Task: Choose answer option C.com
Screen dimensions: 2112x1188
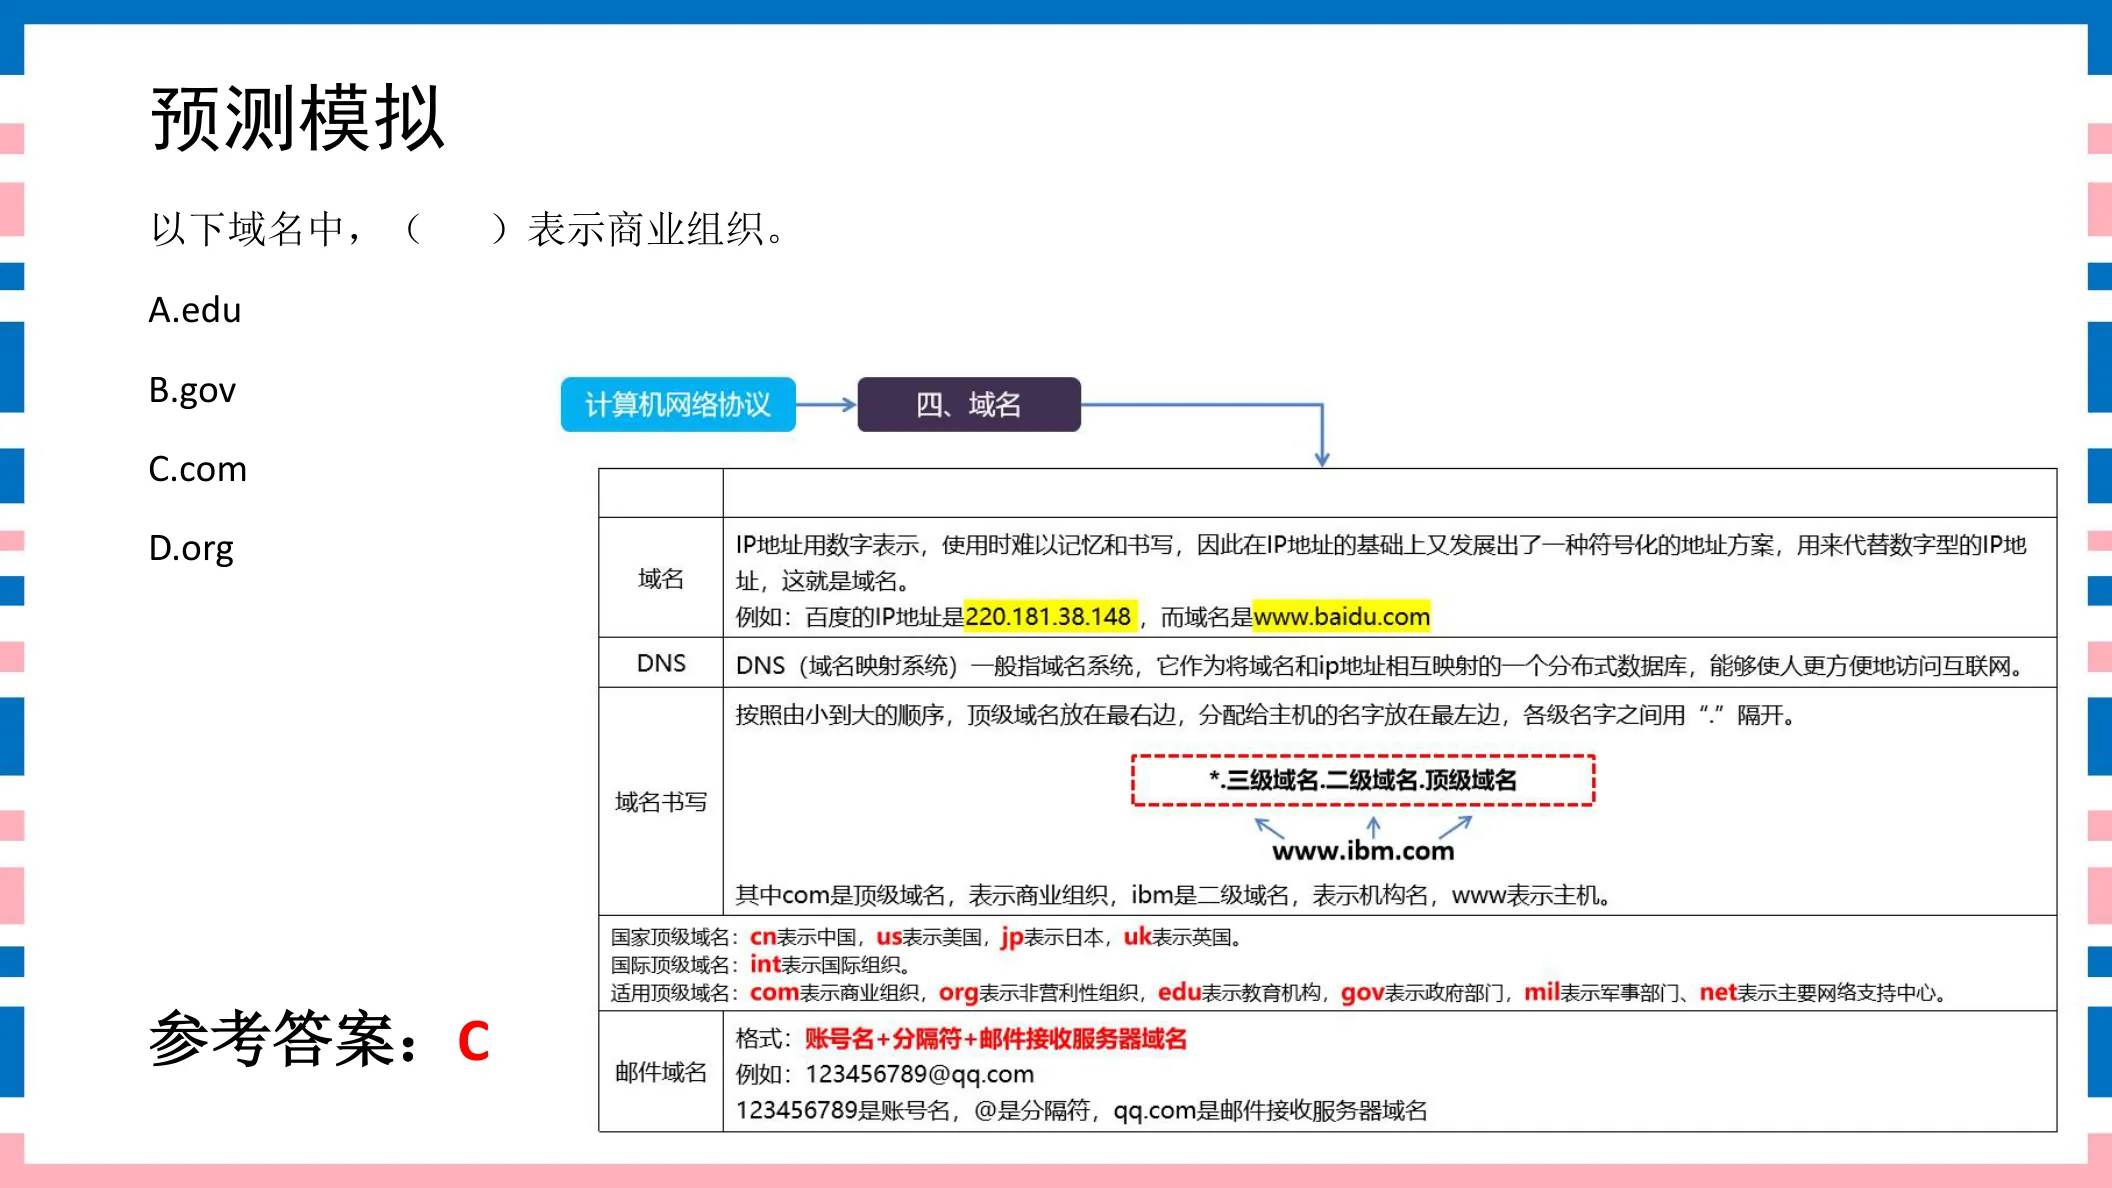Action: click(197, 469)
